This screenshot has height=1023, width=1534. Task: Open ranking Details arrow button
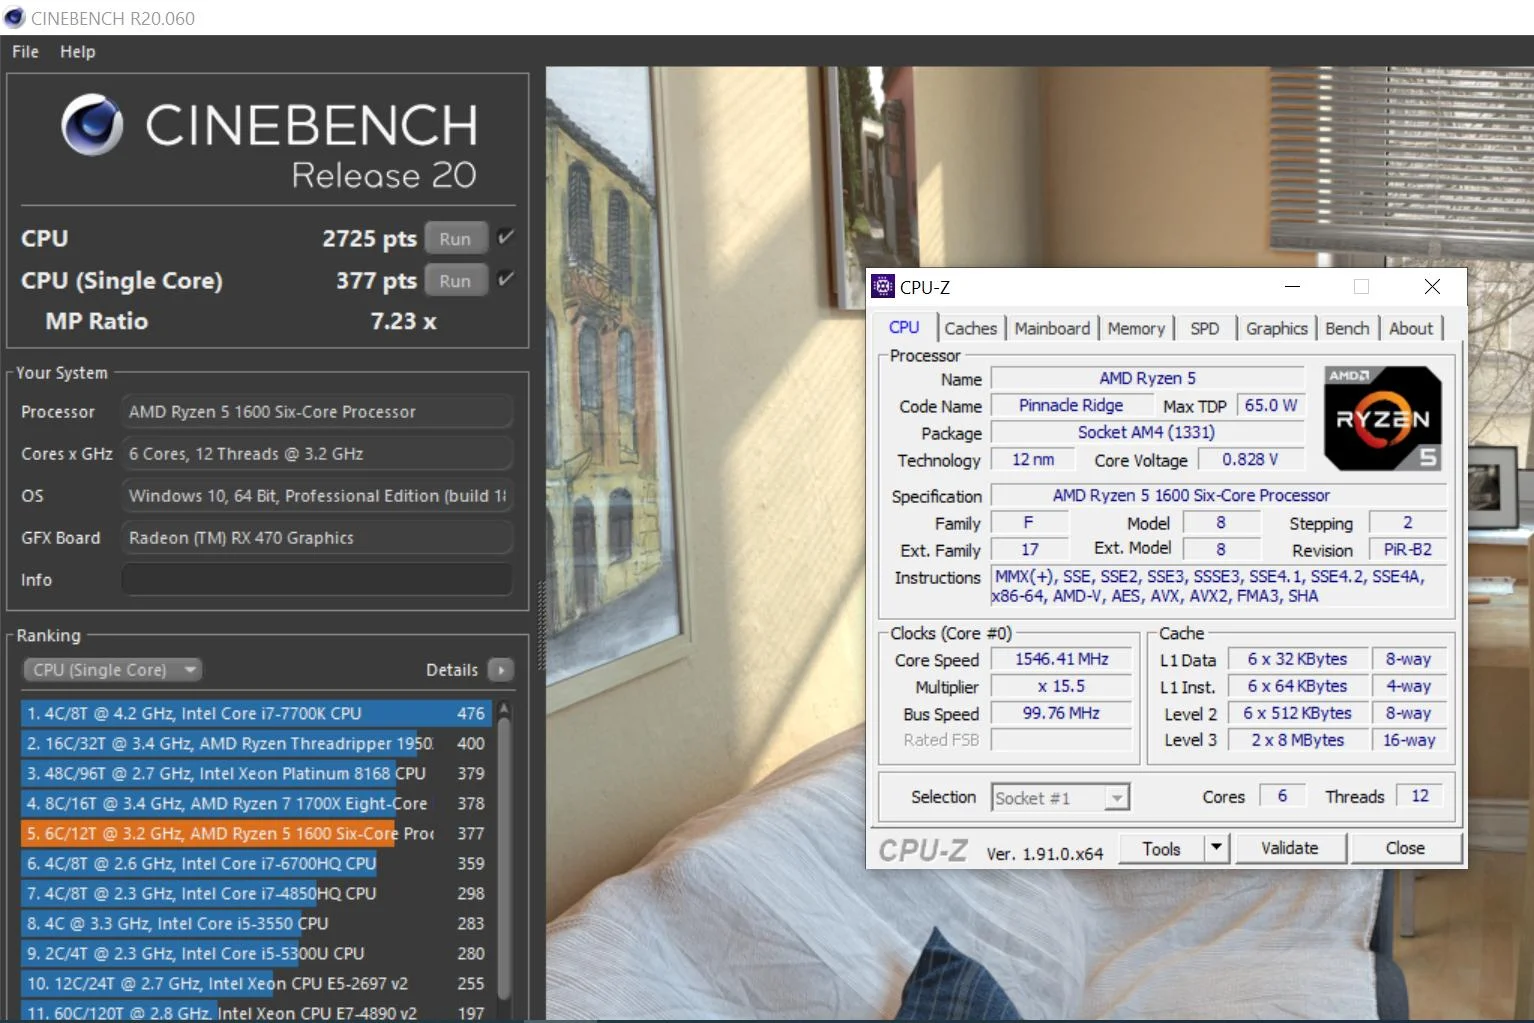[x=501, y=669]
